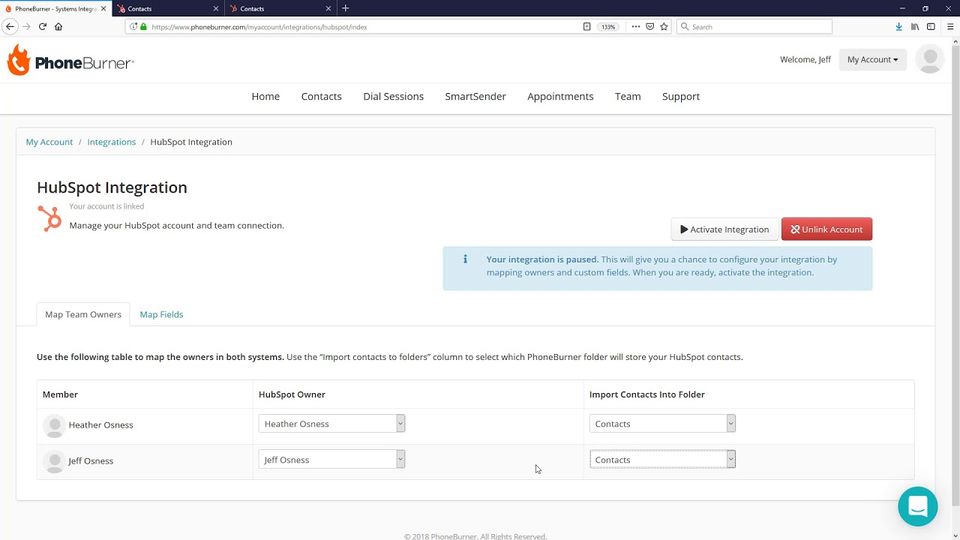This screenshot has width=960, height=540.
Task: Click the HubSpot Integration page heading
Action: [112, 187]
